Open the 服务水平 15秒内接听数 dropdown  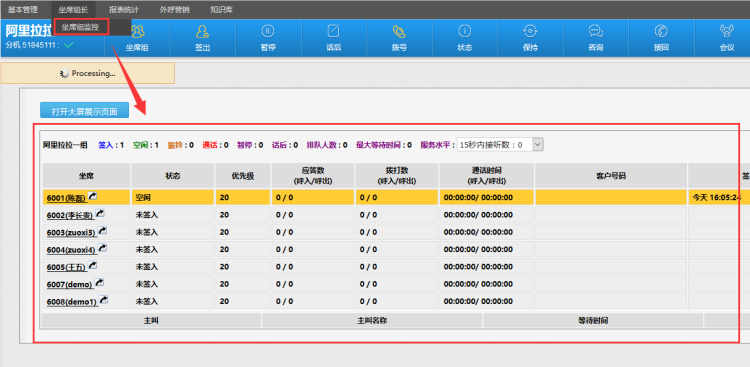(500, 145)
